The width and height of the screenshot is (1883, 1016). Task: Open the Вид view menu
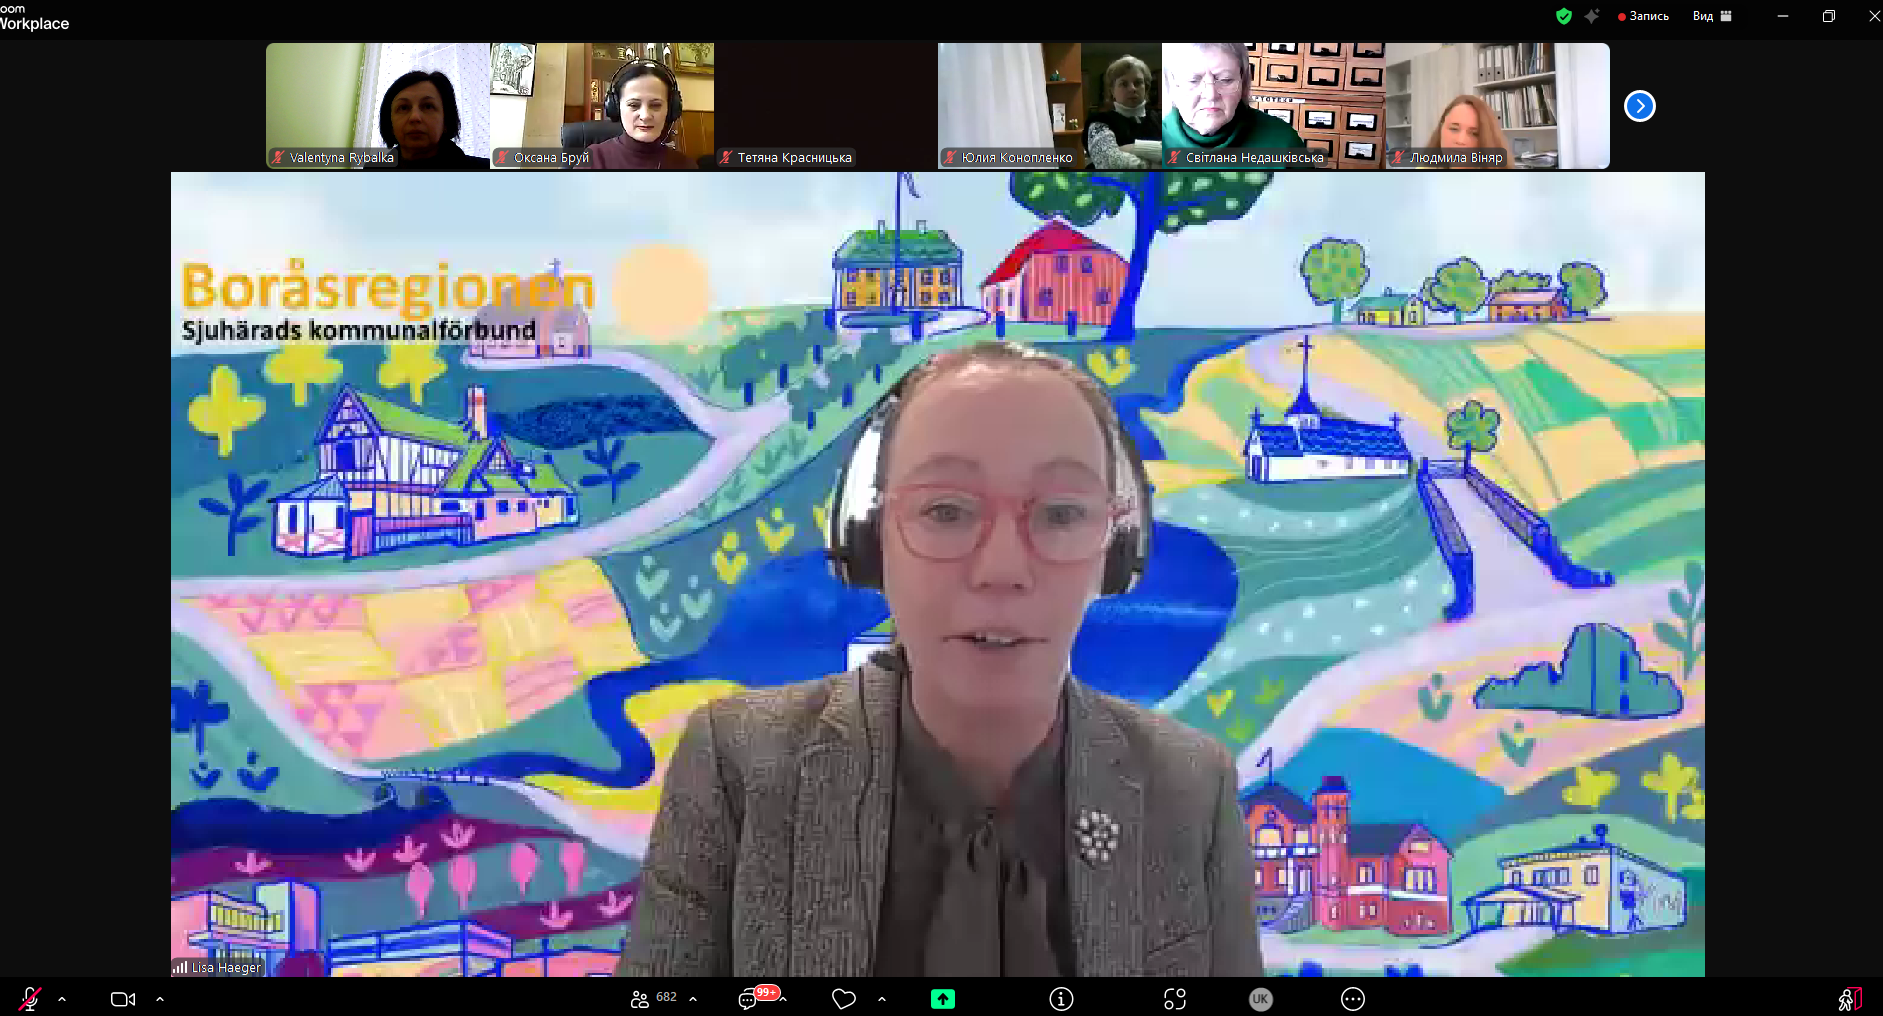(1711, 16)
